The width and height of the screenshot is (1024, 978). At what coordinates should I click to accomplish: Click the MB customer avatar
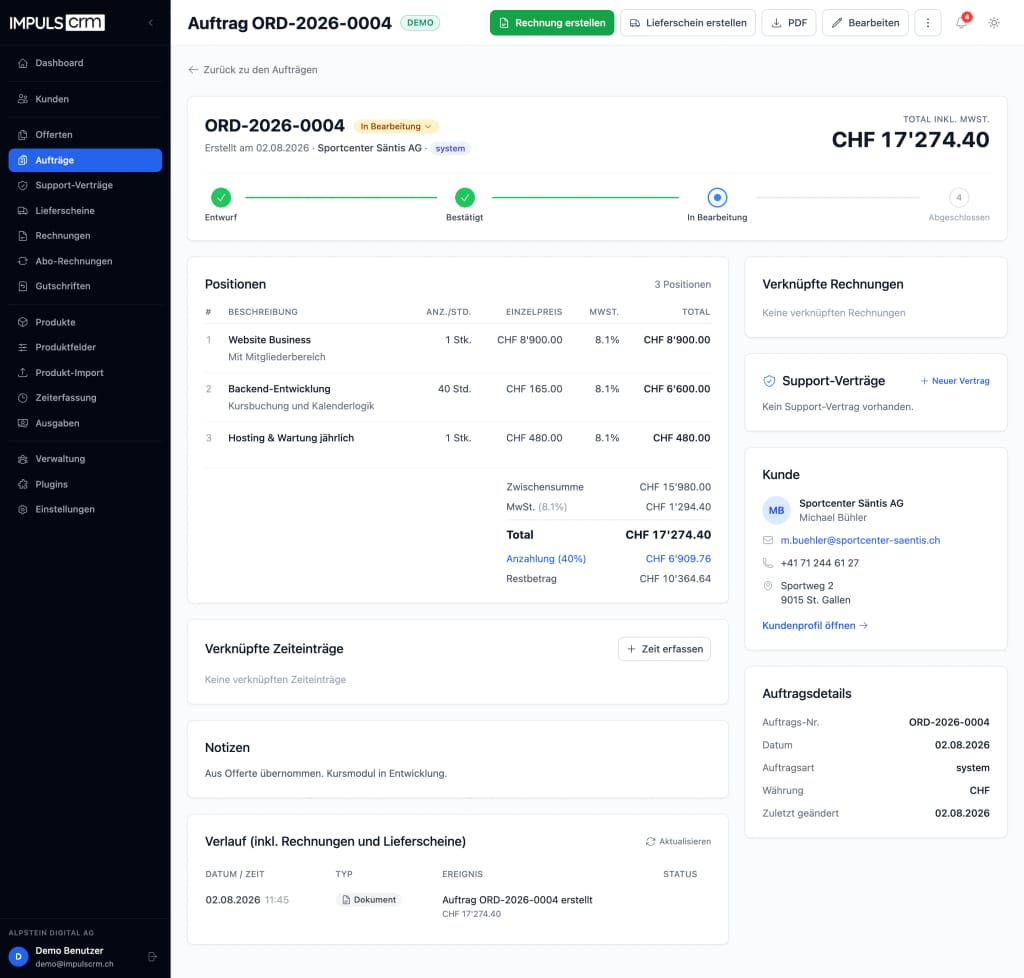point(776,510)
